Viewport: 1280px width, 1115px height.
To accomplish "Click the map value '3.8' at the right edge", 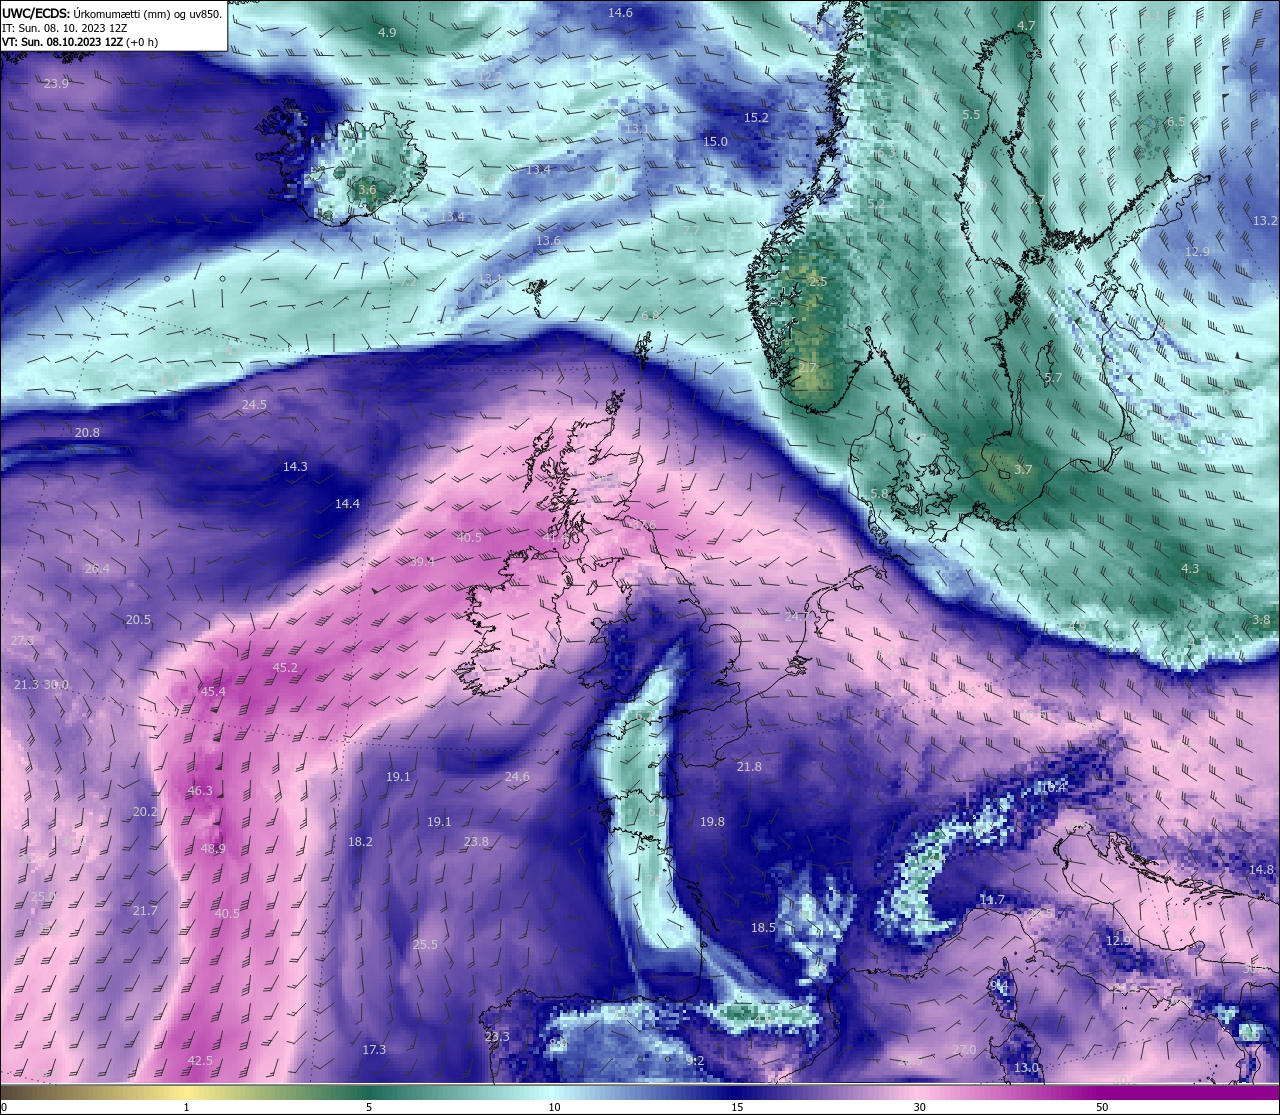I will tap(1261, 619).
